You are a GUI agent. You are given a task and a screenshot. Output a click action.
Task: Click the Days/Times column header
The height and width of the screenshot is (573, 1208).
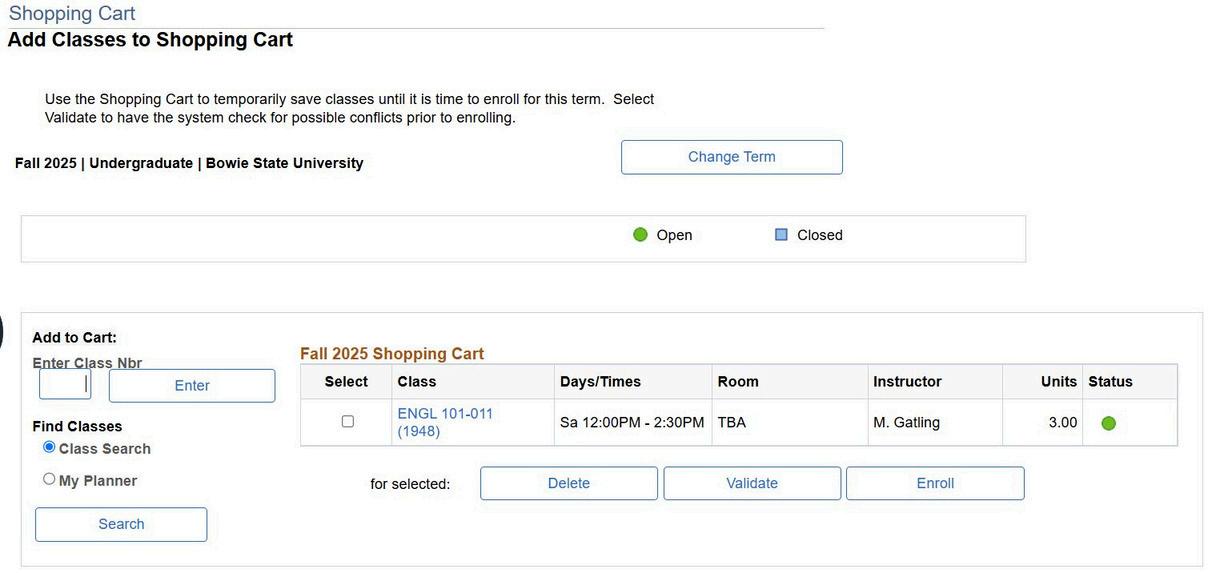600,381
